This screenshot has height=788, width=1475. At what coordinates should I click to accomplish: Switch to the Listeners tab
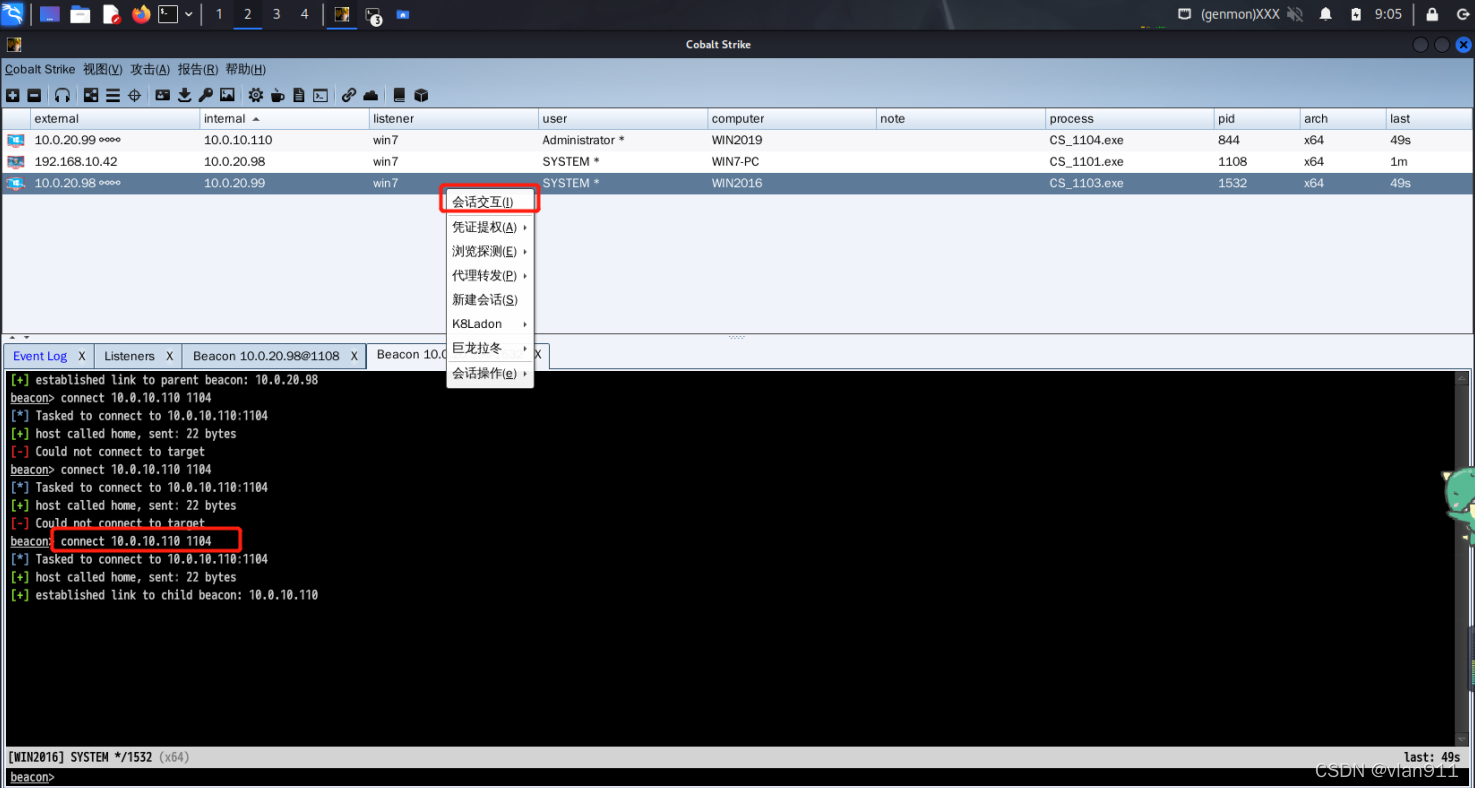129,356
